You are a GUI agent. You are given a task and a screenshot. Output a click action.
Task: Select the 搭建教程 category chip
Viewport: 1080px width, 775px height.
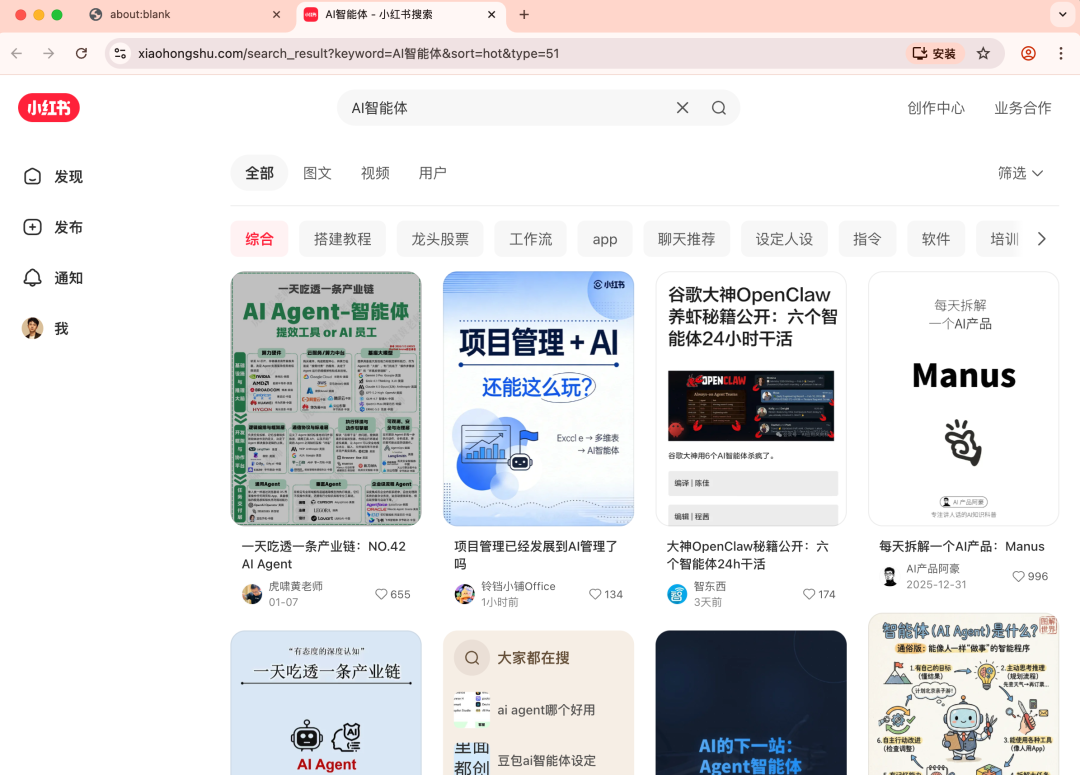(342, 239)
